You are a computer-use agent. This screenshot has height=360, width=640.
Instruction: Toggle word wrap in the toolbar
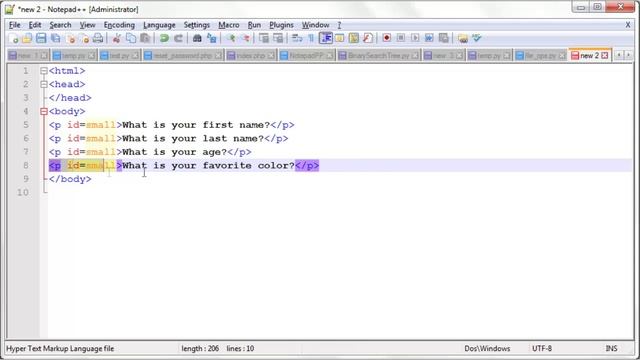coord(297,38)
